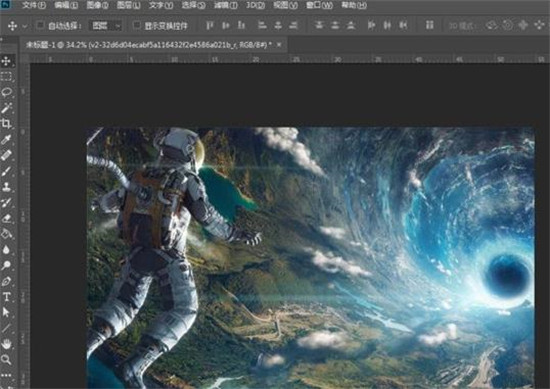Click the 3D roll mode icon
This screenshot has width=550, height=389.
507,25
